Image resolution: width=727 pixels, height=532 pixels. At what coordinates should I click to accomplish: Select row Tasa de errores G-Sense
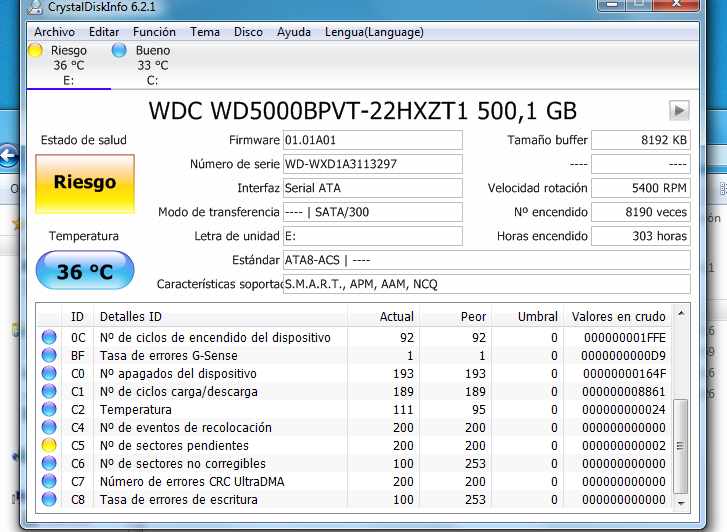(355, 355)
